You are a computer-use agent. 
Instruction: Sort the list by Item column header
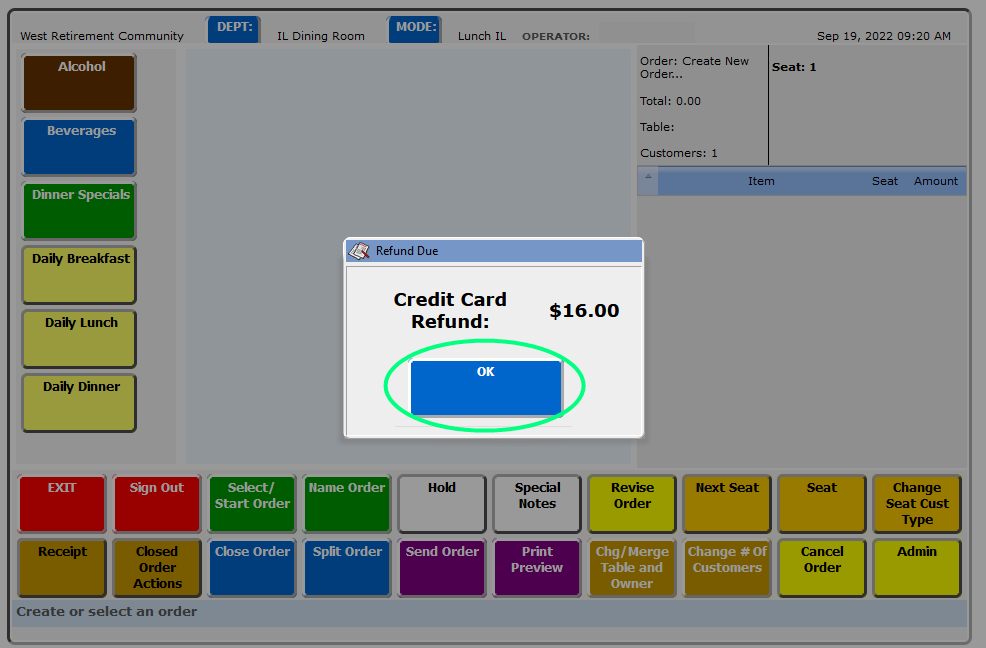(761, 181)
